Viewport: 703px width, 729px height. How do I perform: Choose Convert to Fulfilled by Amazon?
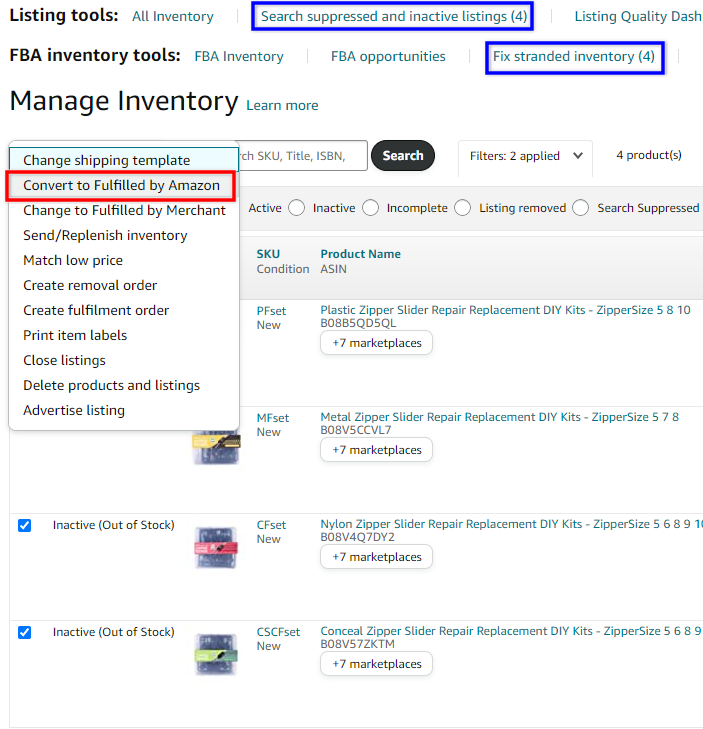pyautogui.click(x=121, y=186)
